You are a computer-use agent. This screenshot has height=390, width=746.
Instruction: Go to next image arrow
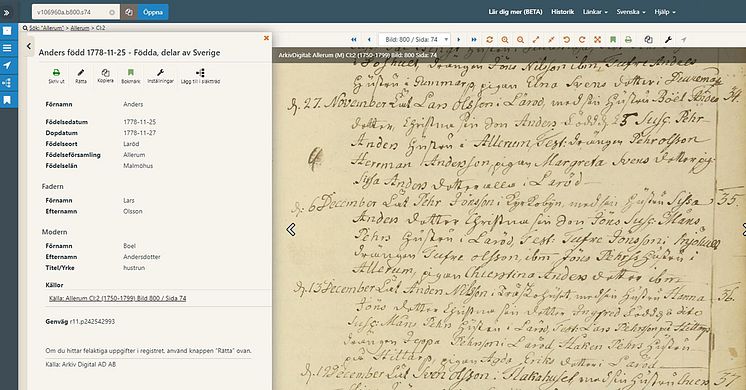pyautogui.click(x=459, y=40)
